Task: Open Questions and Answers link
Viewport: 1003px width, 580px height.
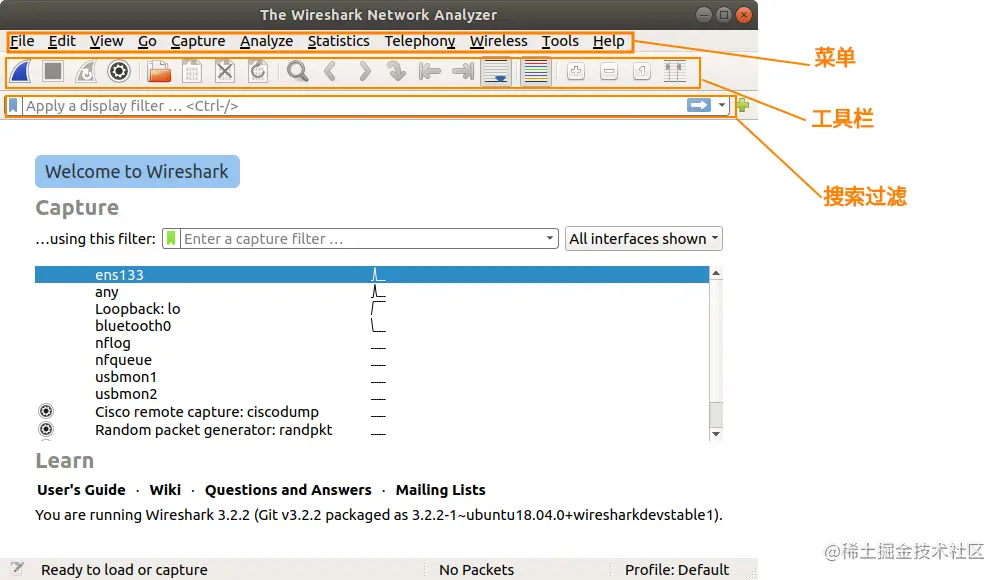Action: coord(288,490)
